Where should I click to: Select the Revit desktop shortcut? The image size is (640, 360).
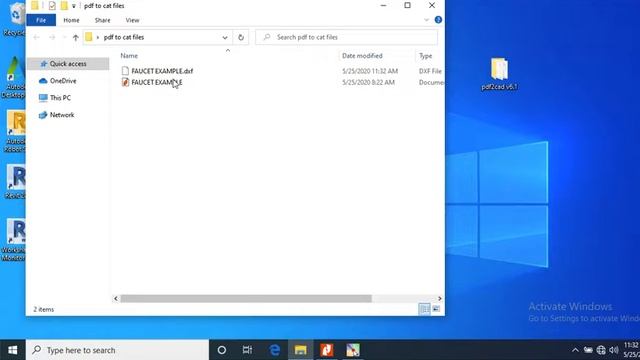coord(16,182)
